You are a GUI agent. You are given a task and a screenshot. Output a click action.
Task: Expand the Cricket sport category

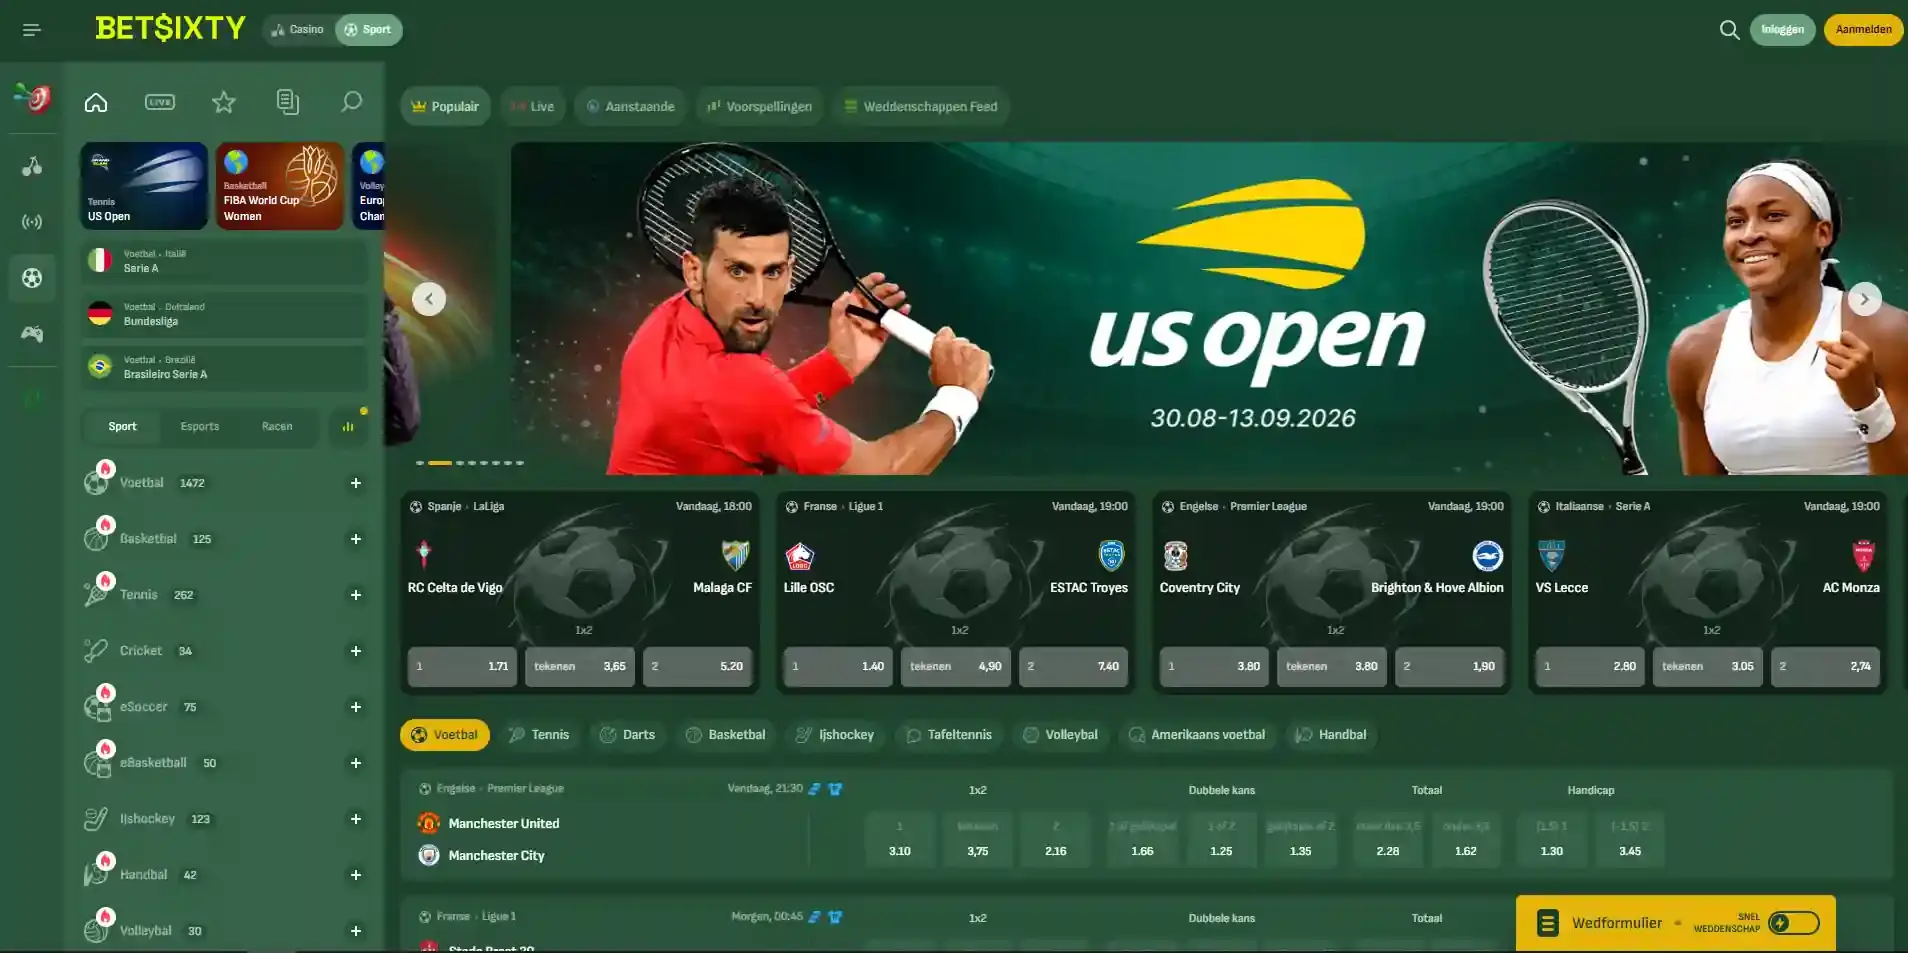click(355, 651)
